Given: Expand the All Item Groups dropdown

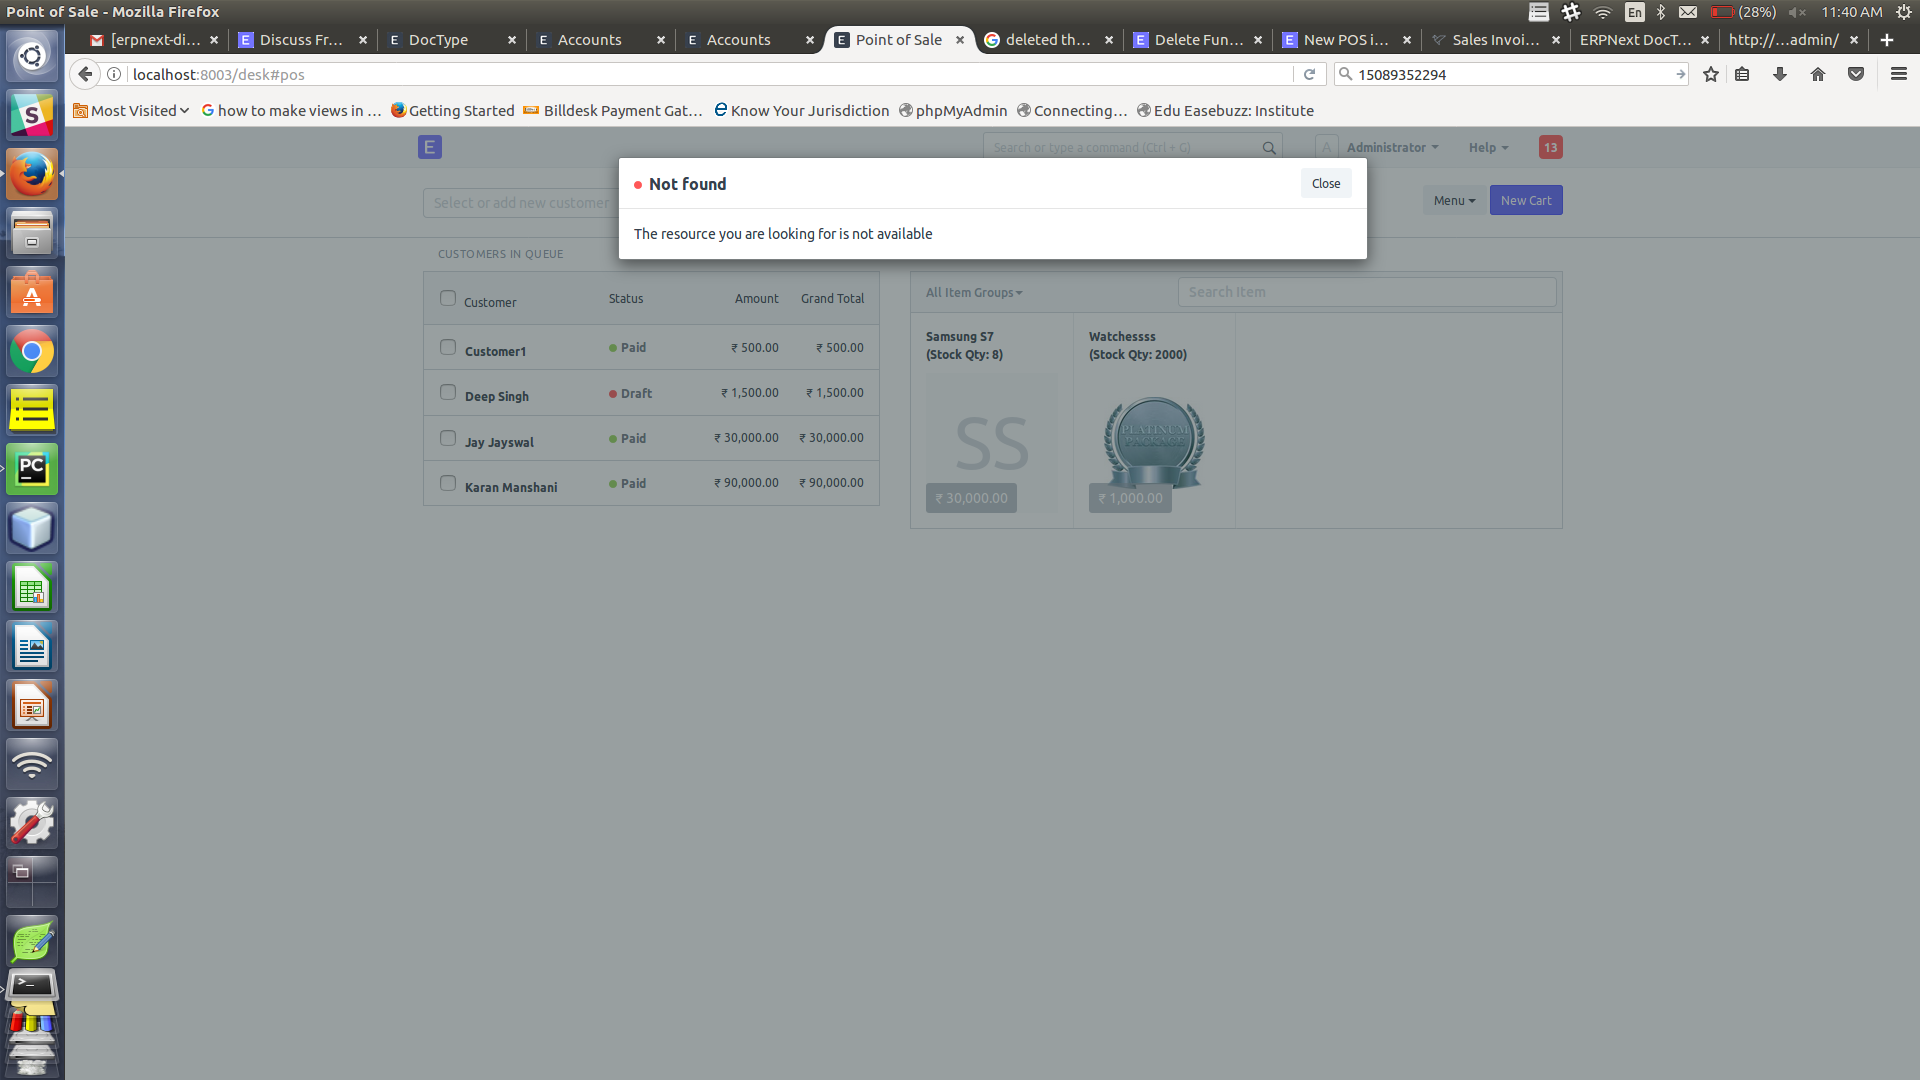Looking at the screenshot, I should 974,292.
